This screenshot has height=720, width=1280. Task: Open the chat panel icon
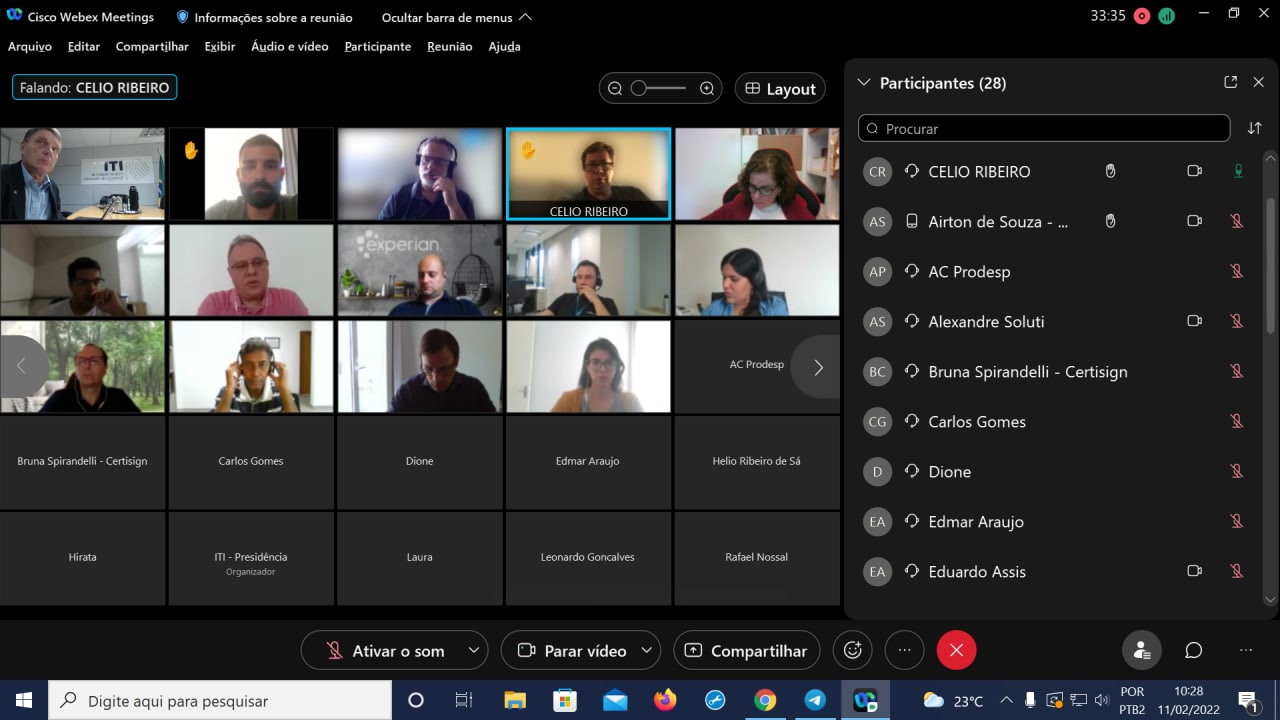pyautogui.click(x=1193, y=650)
